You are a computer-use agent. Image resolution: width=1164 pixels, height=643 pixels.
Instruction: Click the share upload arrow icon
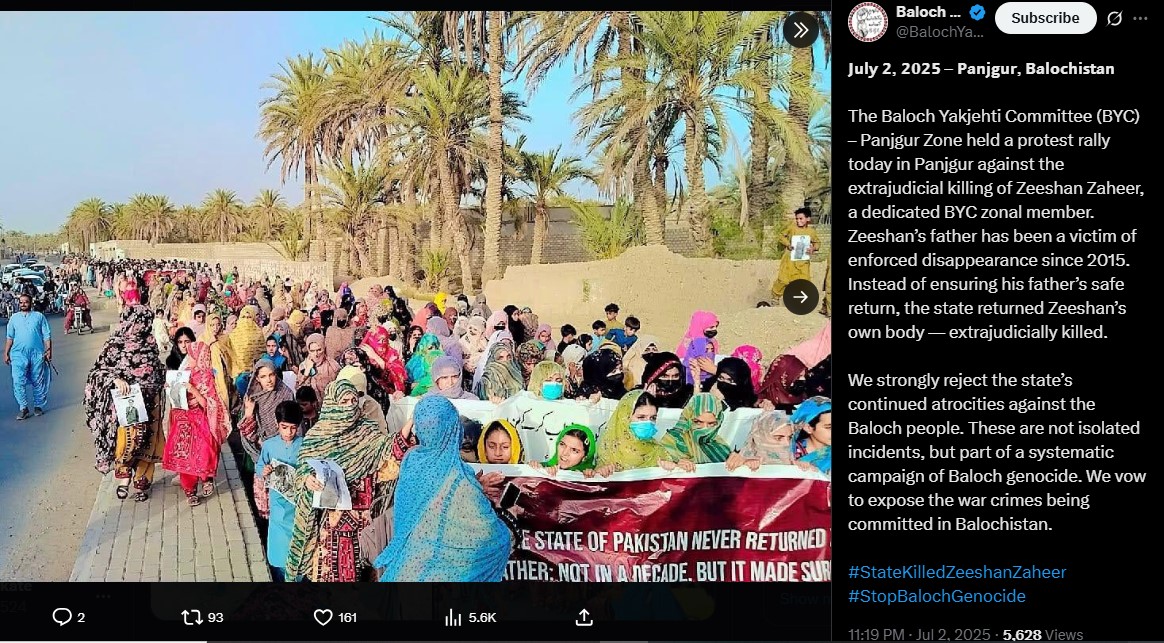(584, 617)
